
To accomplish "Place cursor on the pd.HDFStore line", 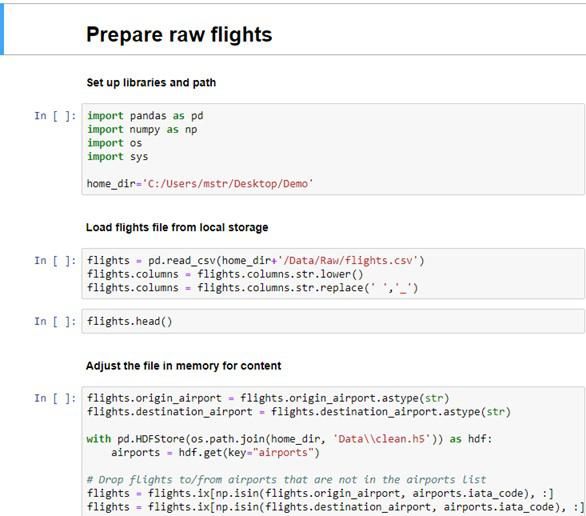I will [x=290, y=439].
